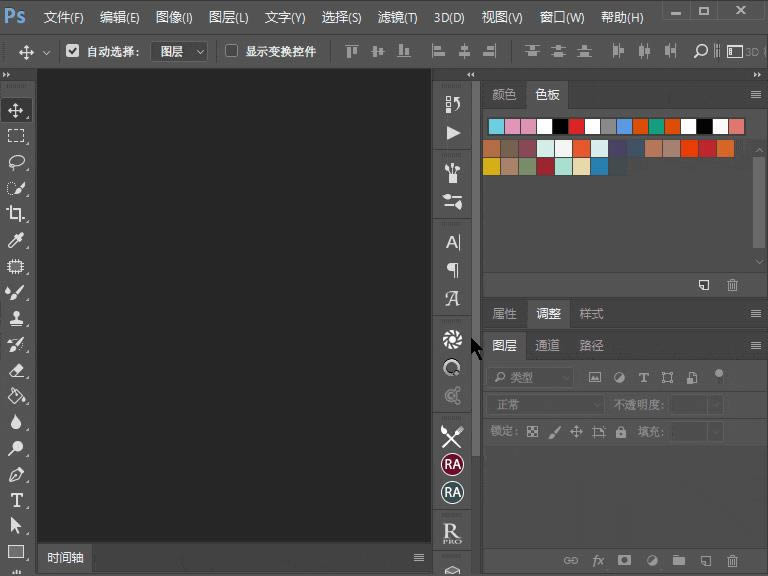Switch to the Color tab
Screen dimensions: 768x576
pyautogui.click(x=504, y=94)
